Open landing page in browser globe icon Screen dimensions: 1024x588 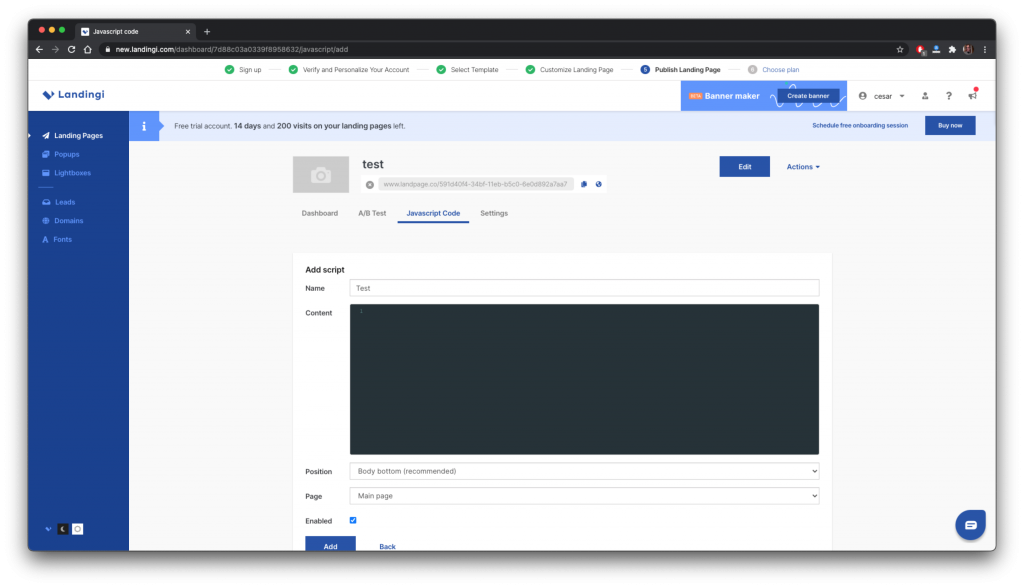point(598,184)
